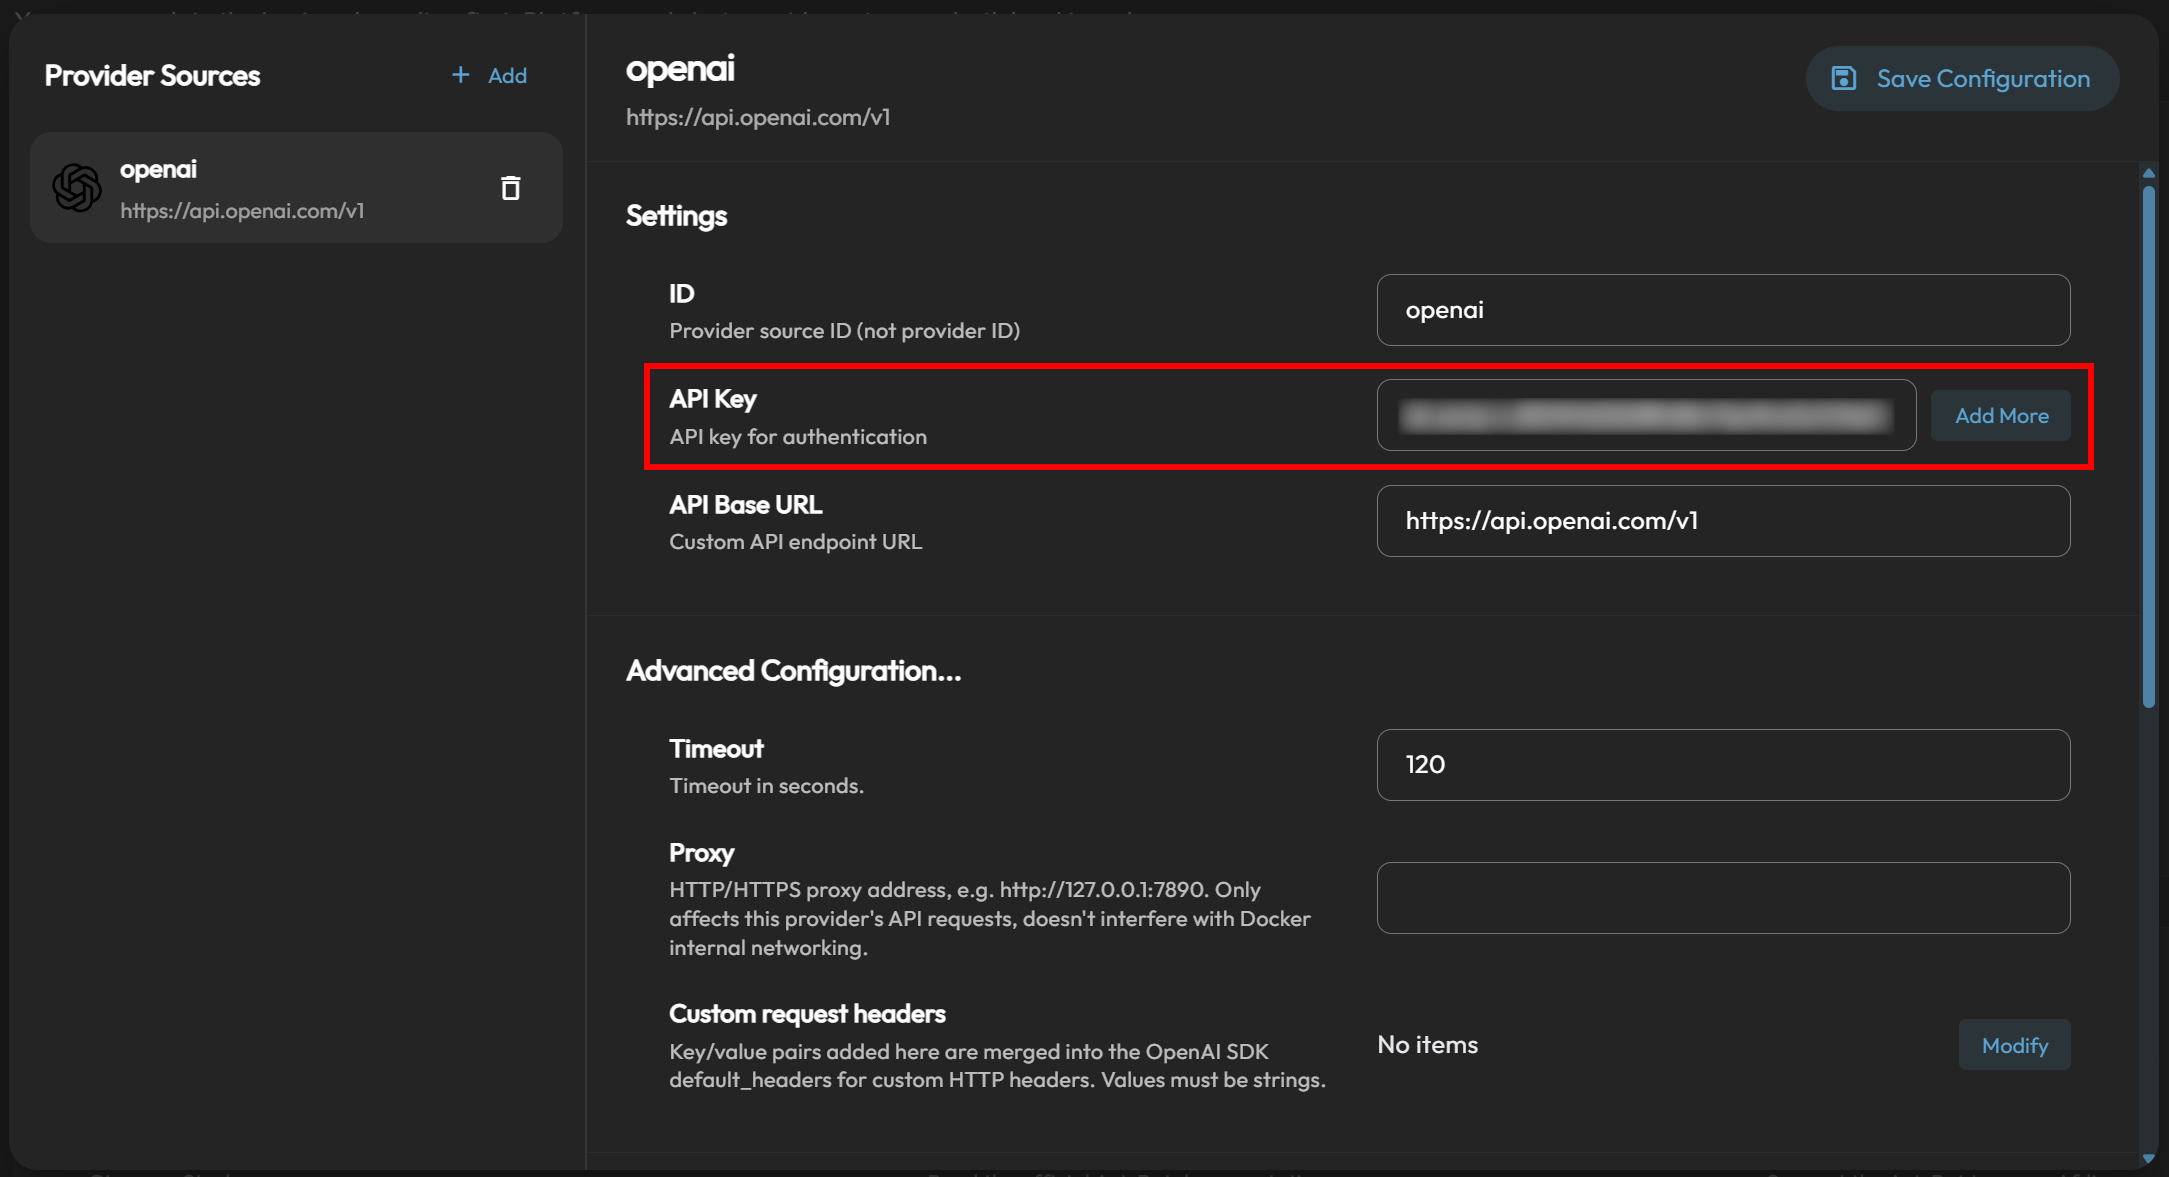Click the 'API Base URL' label
This screenshot has width=2169, height=1177.
click(745, 505)
